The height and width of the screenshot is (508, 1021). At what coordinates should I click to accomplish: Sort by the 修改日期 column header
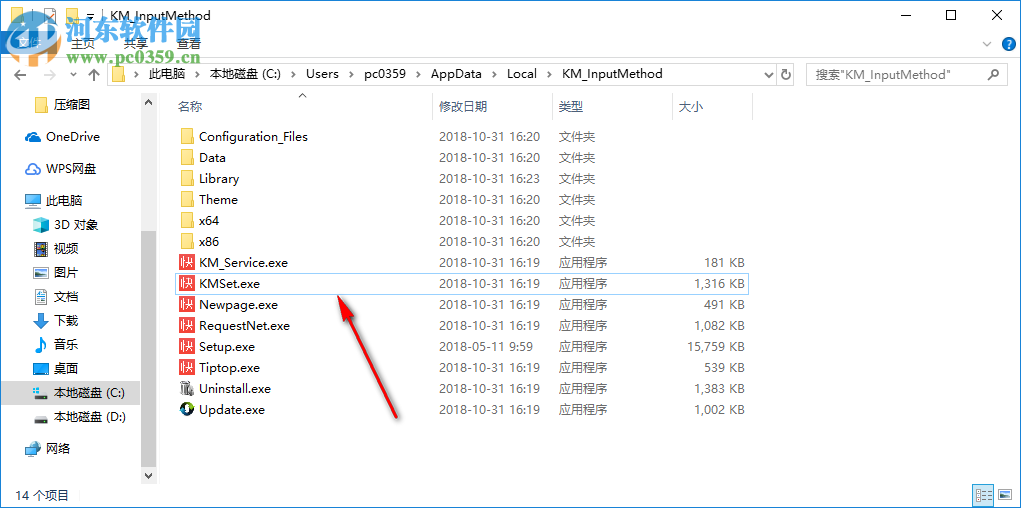(463, 107)
